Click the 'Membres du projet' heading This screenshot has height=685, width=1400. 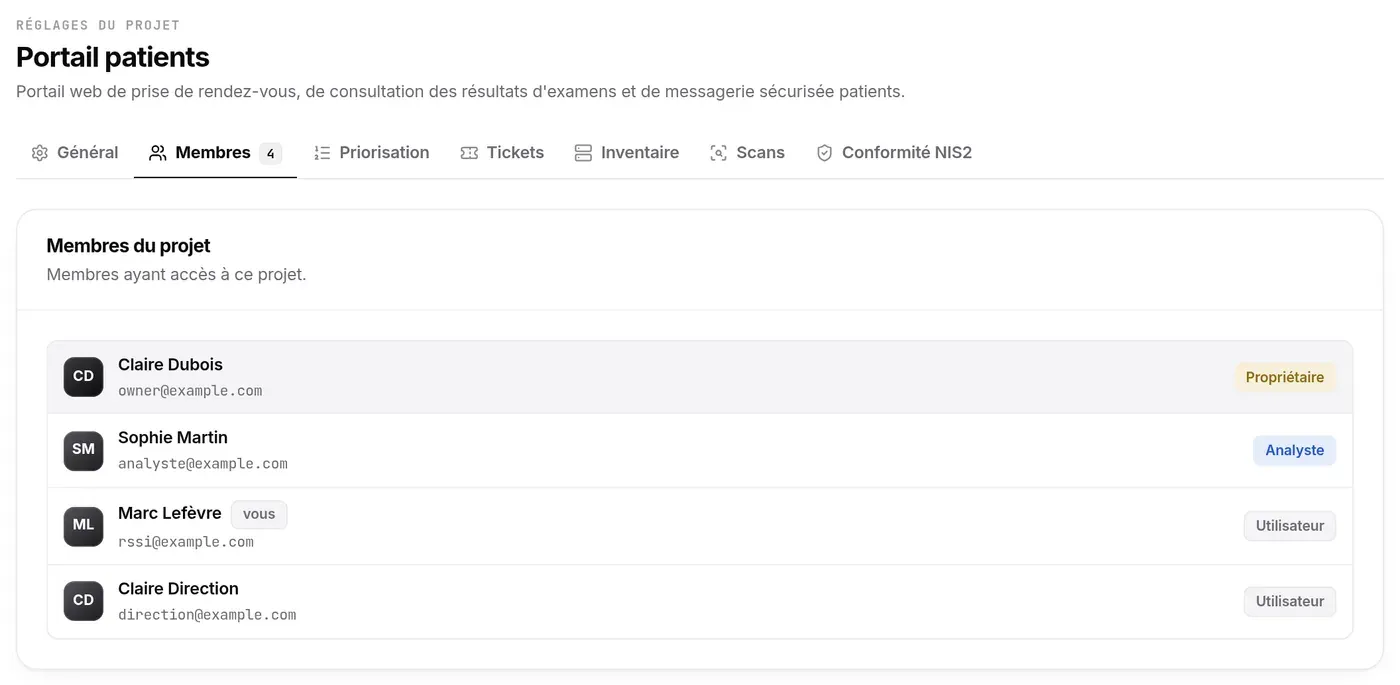pyautogui.click(x=129, y=245)
